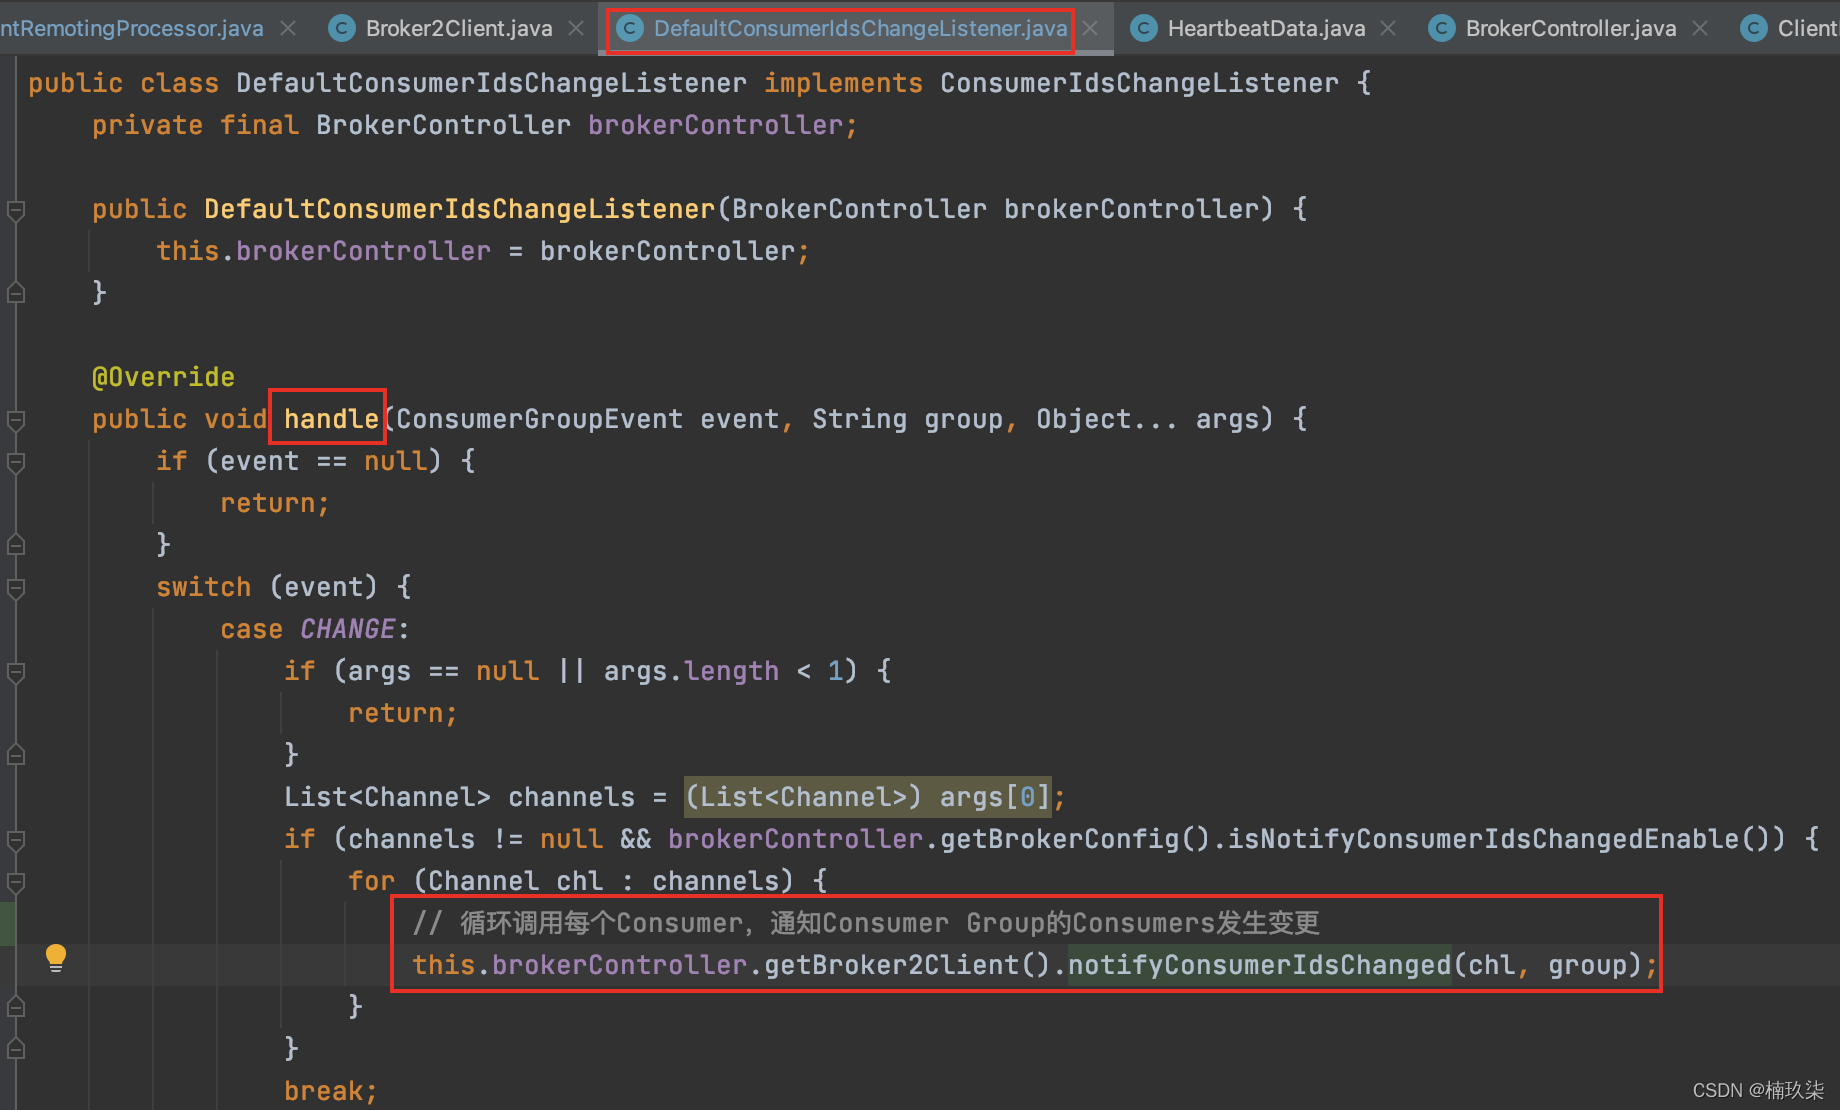Click the yellow lightbulb quick-fix icon
Image resolution: width=1840 pixels, height=1110 pixels.
[56, 957]
